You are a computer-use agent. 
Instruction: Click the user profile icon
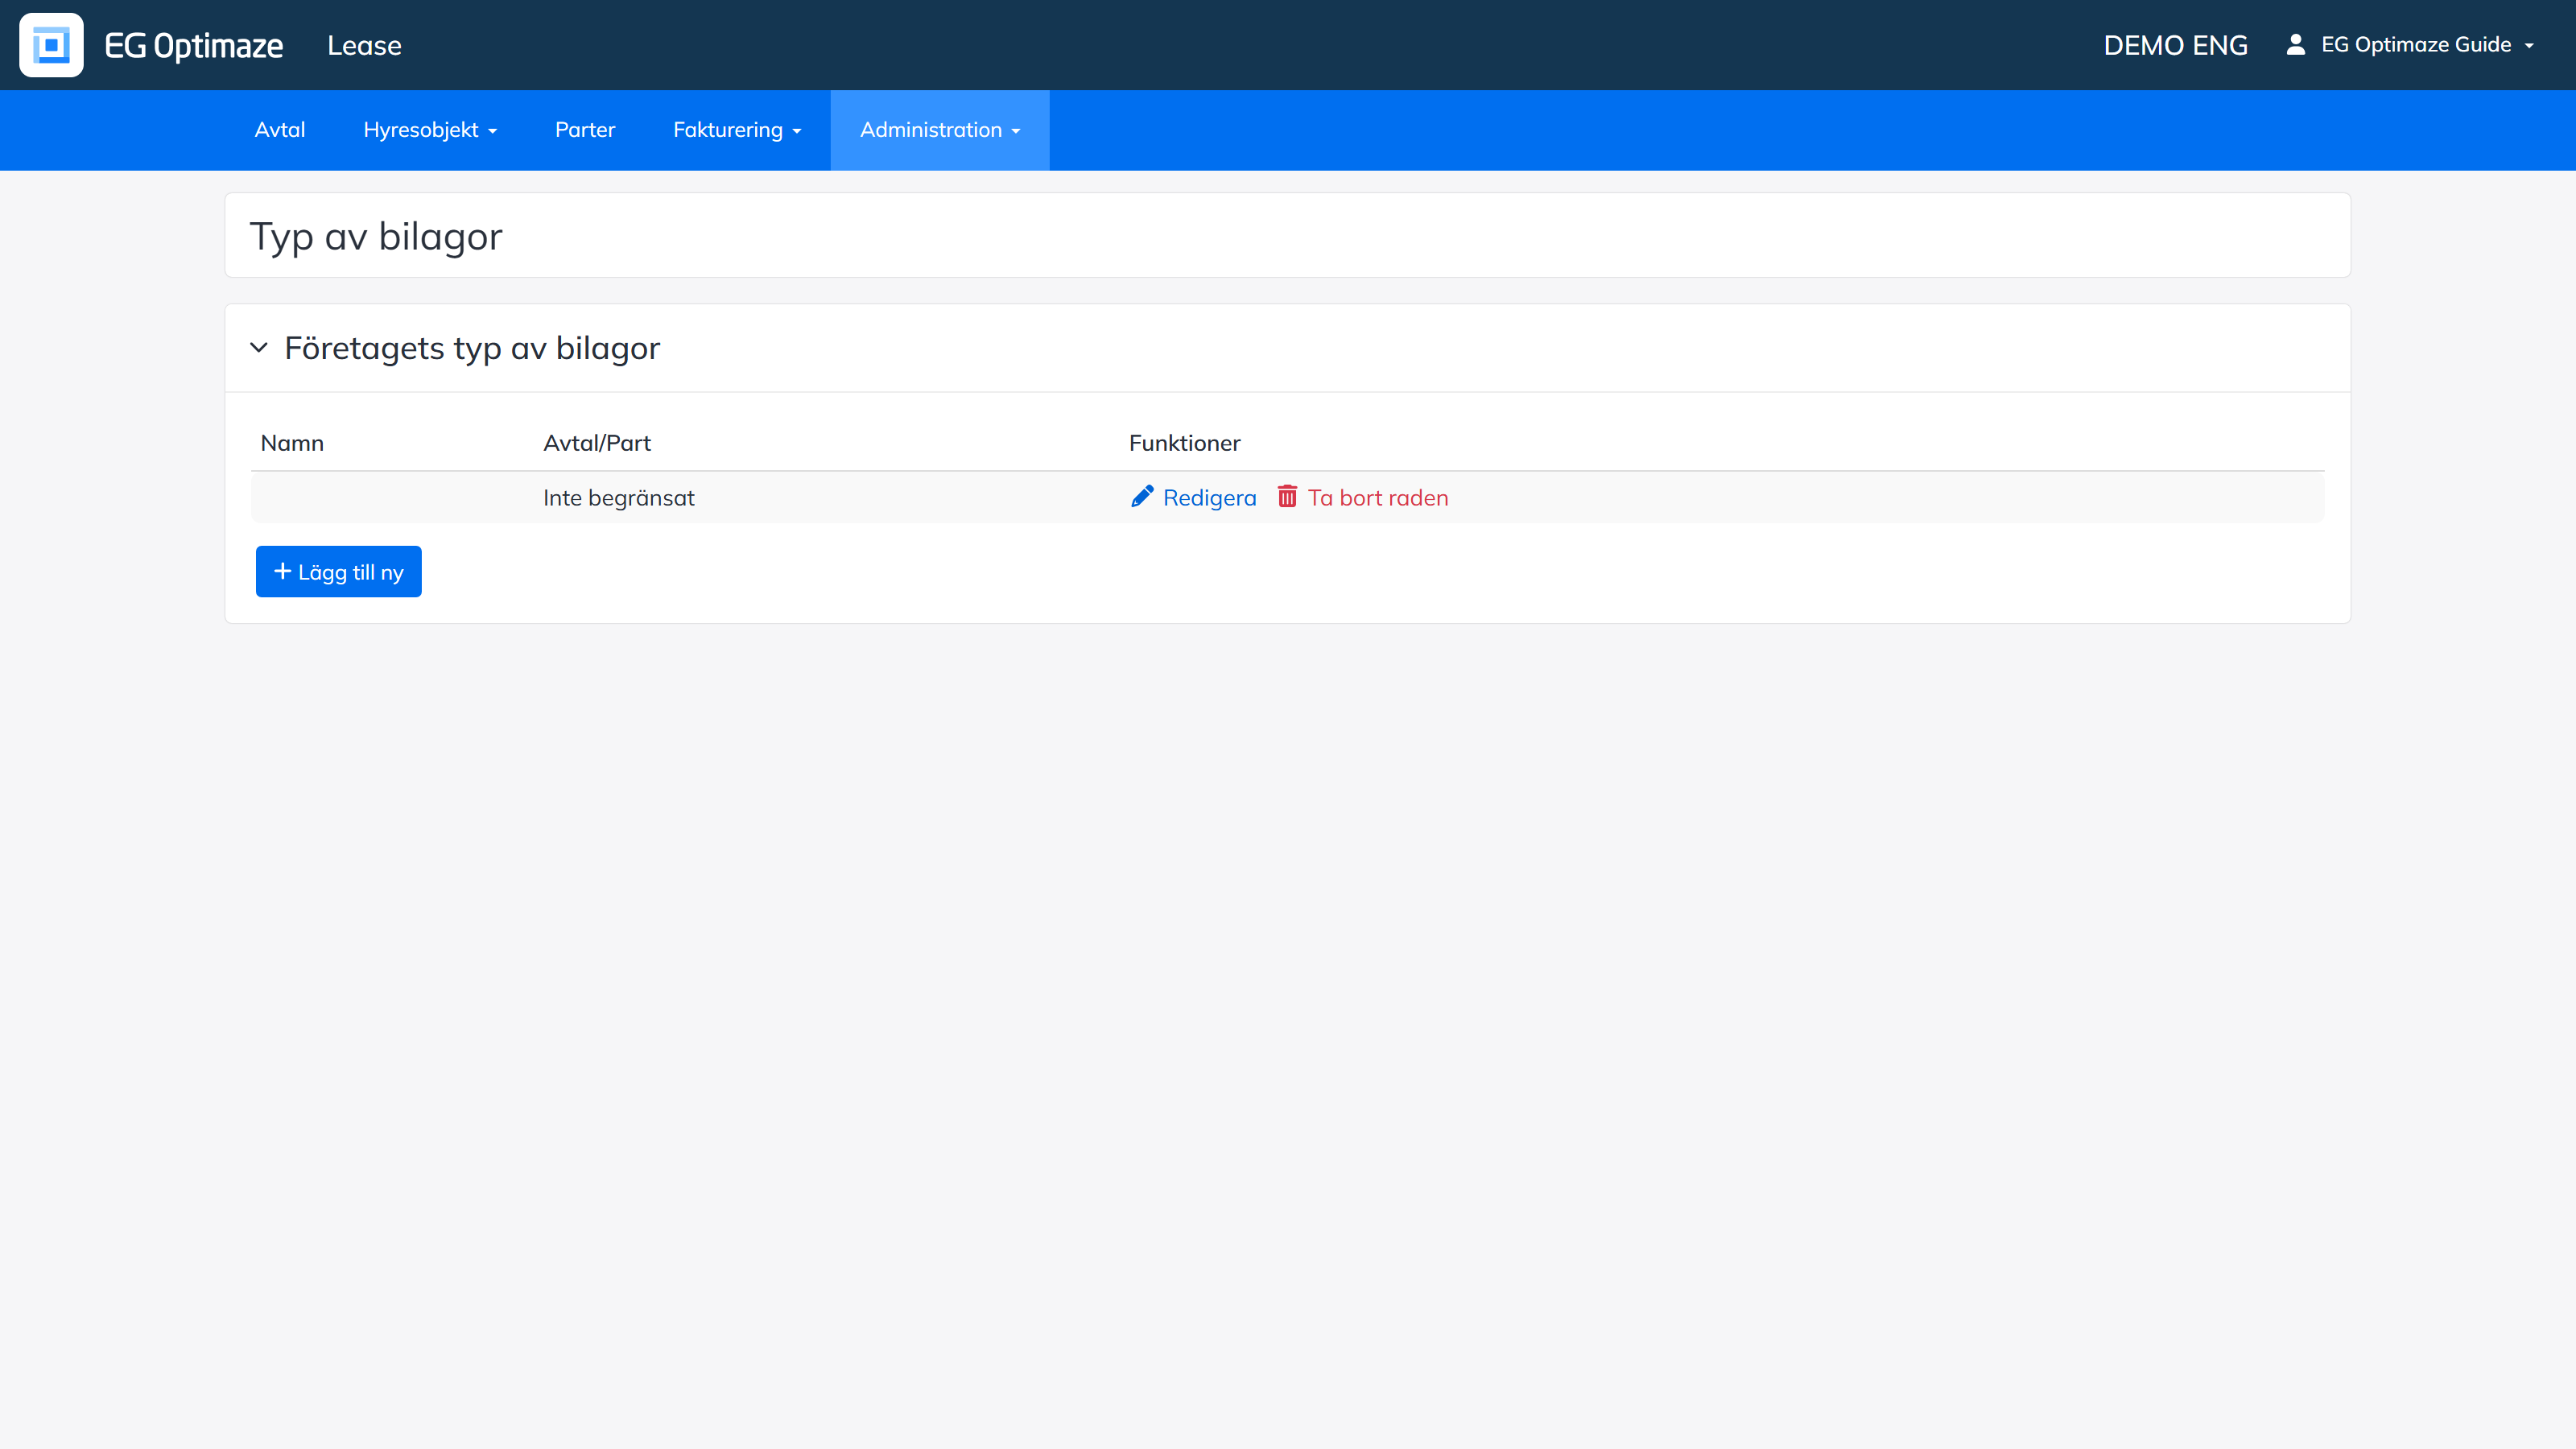(x=2296, y=44)
